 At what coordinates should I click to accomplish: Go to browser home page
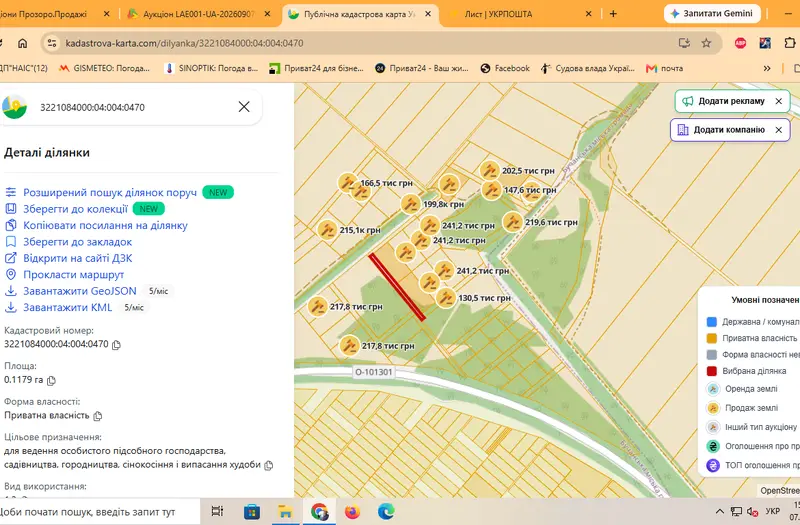pyautogui.click(x=22, y=43)
